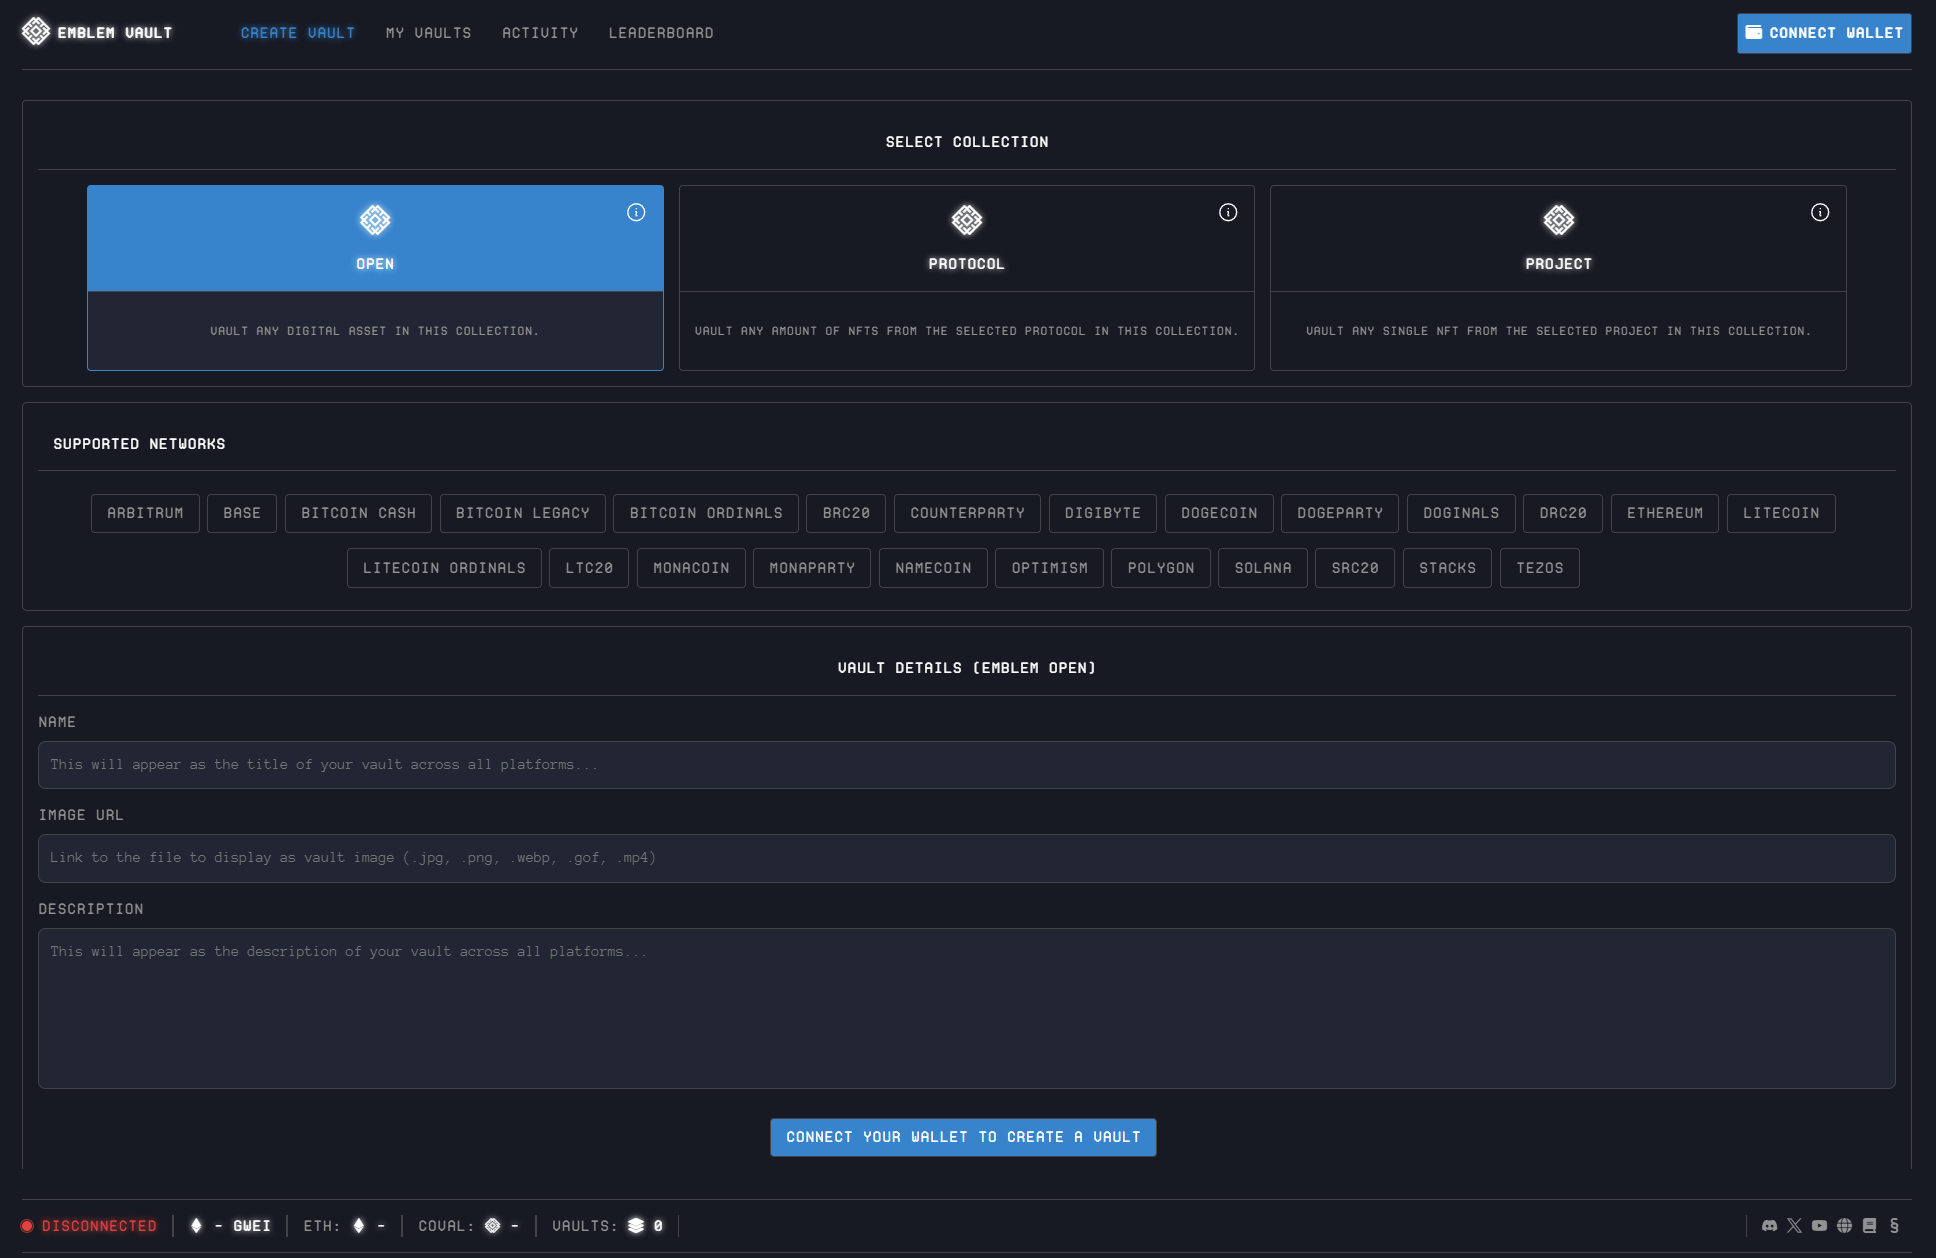Click the Emblem Vault logo icon
The height and width of the screenshot is (1258, 1936).
pos(36,32)
